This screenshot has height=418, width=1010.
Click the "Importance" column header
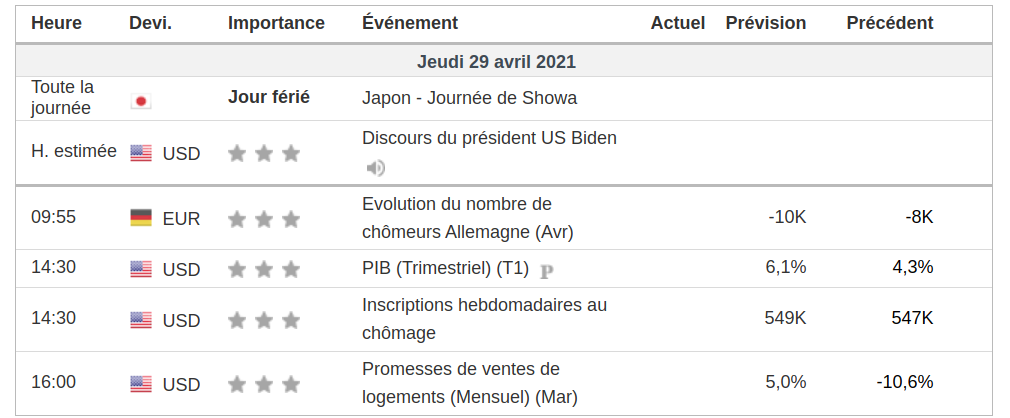coord(276,22)
